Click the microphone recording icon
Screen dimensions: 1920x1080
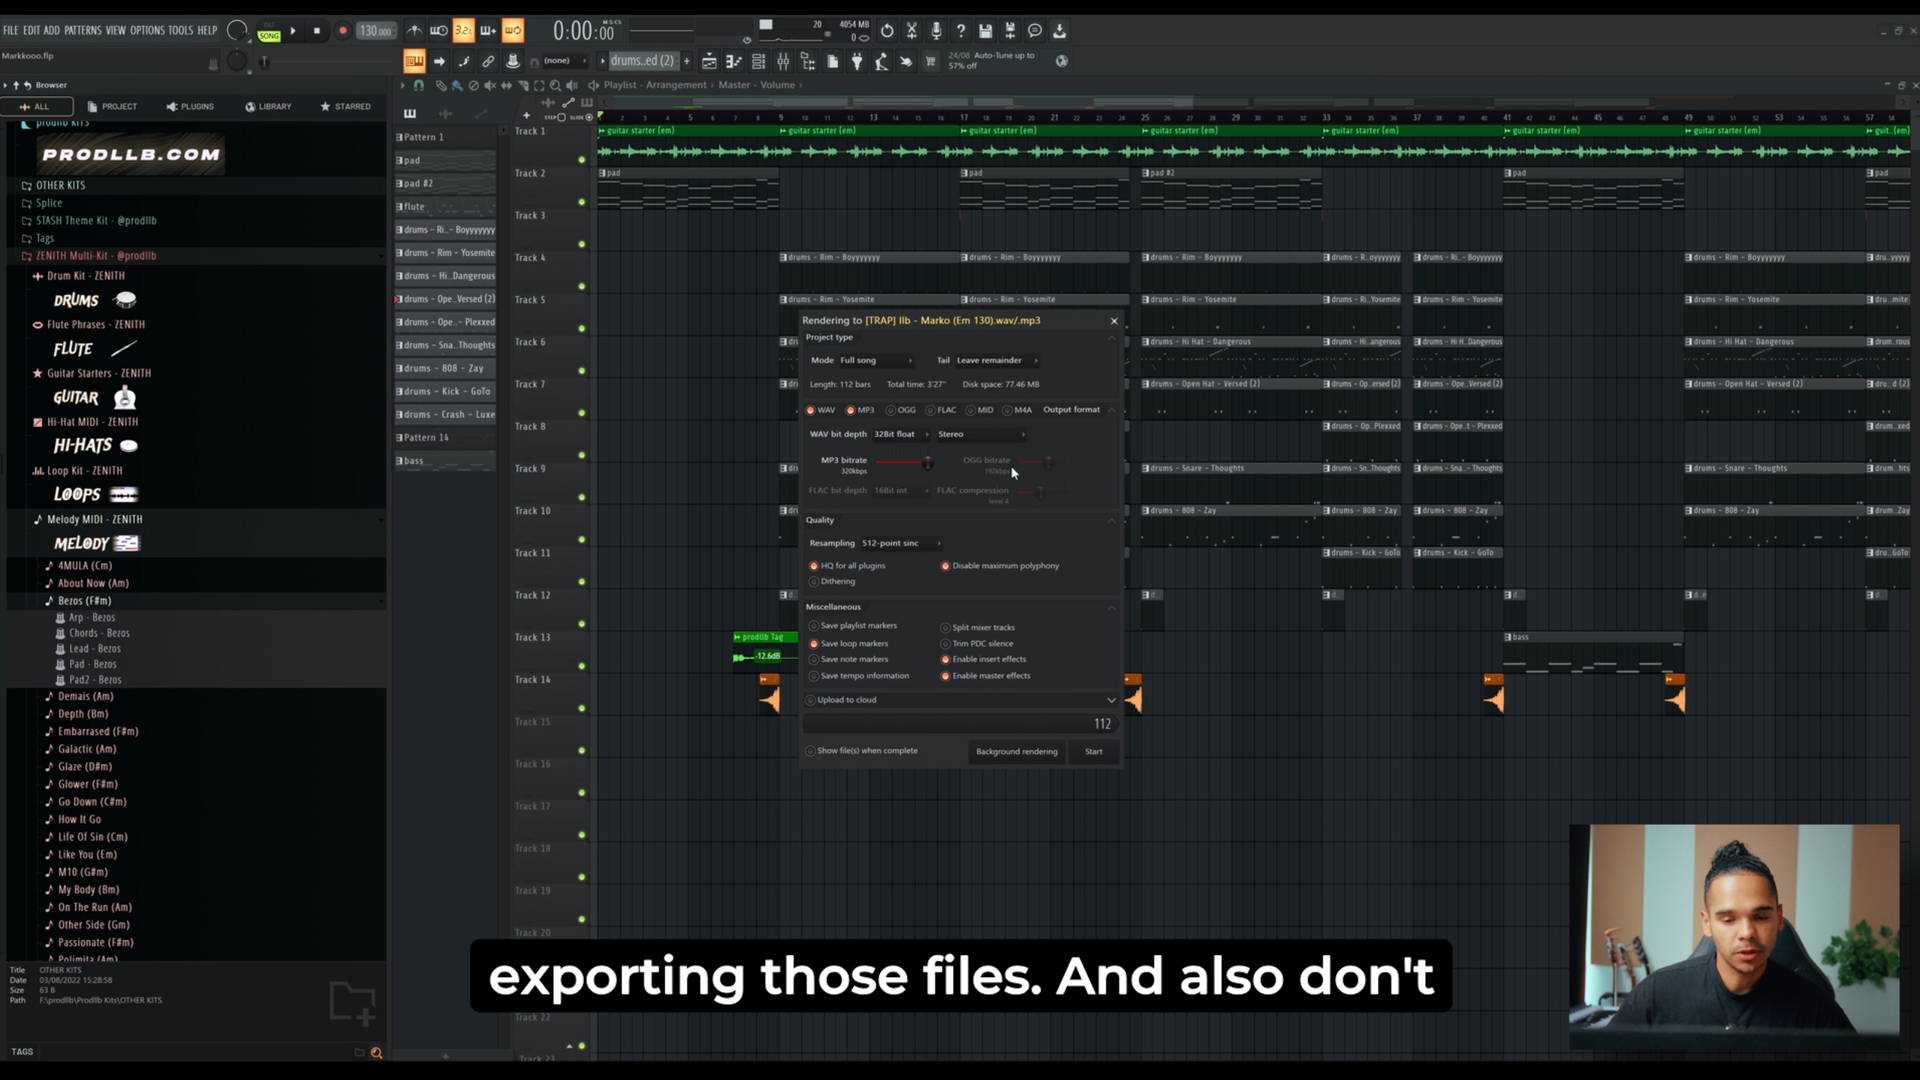[x=936, y=31]
